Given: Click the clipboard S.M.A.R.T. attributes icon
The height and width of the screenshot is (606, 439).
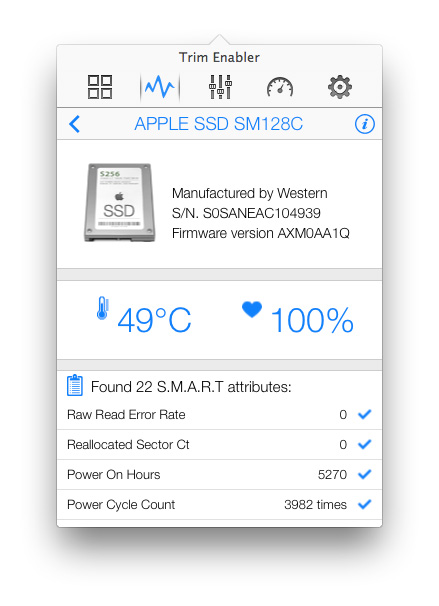Looking at the screenshot, I should click(x=75, y=385).
